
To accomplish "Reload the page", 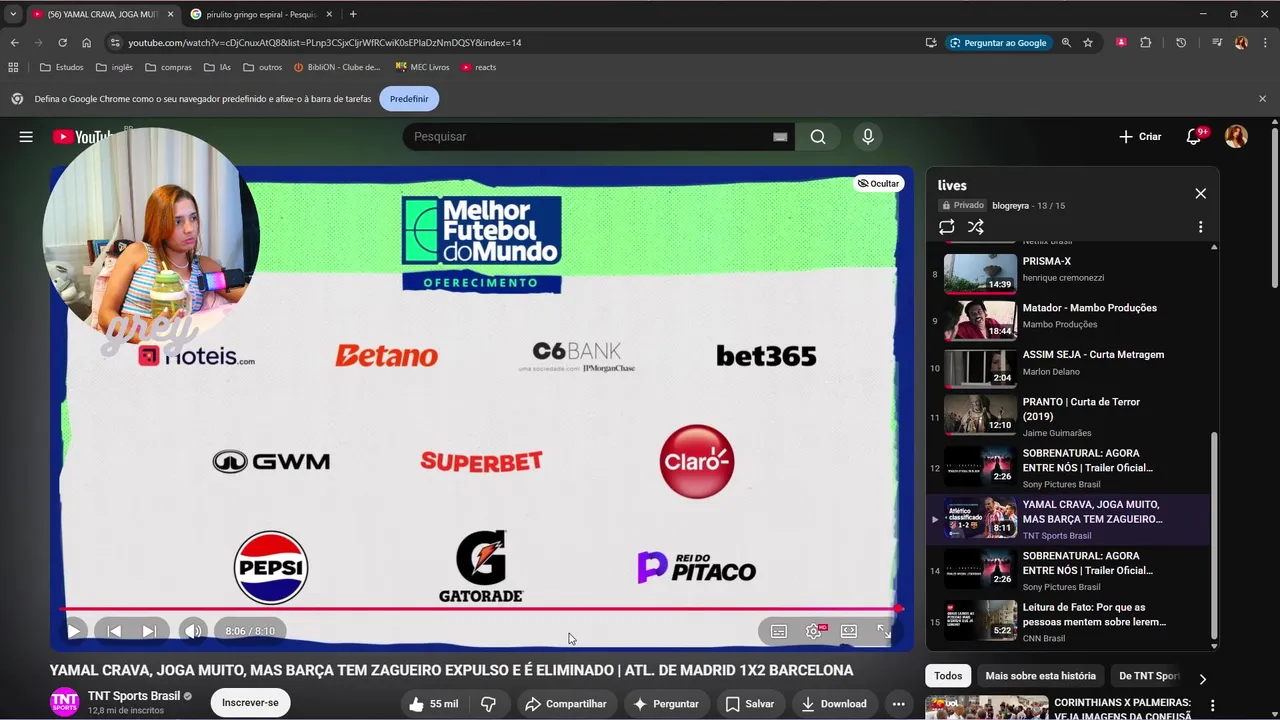I will [x=62, y=43].
